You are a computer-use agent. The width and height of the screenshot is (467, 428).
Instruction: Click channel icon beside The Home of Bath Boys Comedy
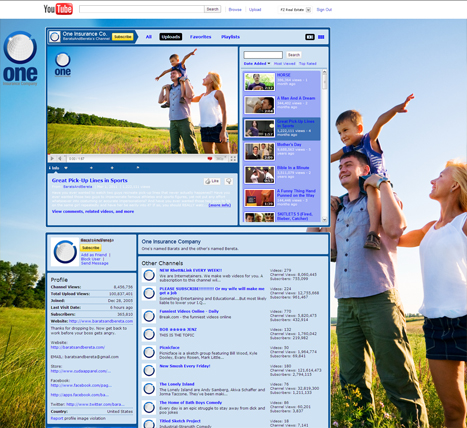[x=149, y=407]
